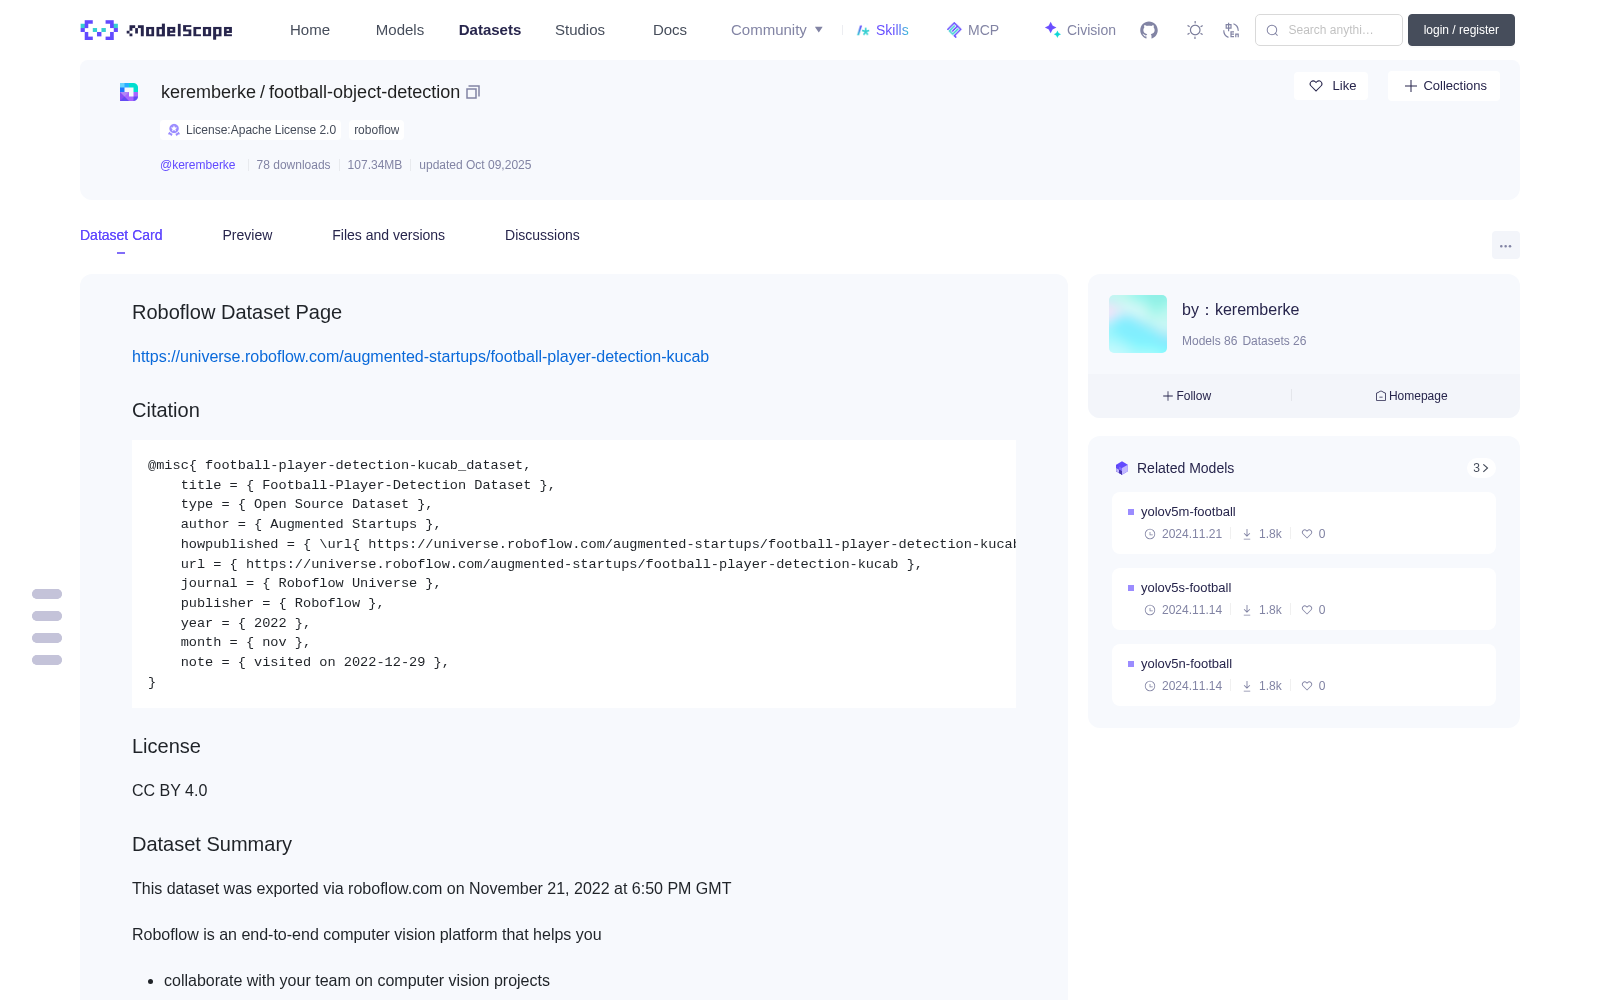
Task: Open the Models section
Action: [400, 30]
